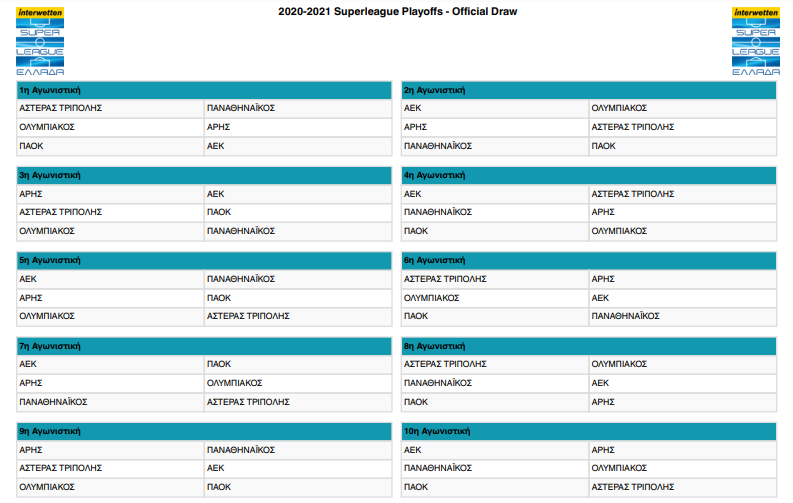Click away team ΑΣΤΕΡΑΣ ΤΡΙΠΟΛΗΣ in round 5
This screenshot has height=503, width=793.
[248, 316]
